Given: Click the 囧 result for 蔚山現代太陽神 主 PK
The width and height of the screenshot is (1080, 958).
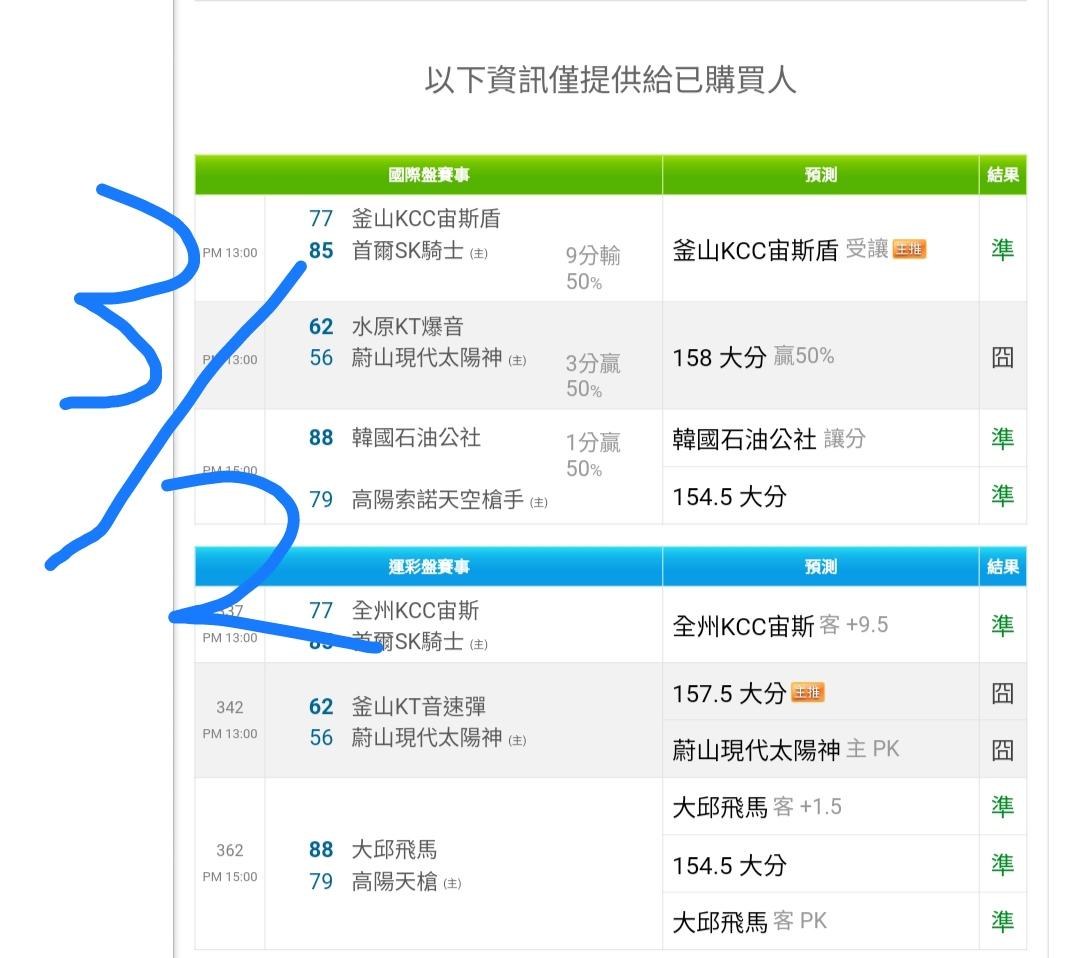Looking at the screenshot, I should (x=1002, y=750).
